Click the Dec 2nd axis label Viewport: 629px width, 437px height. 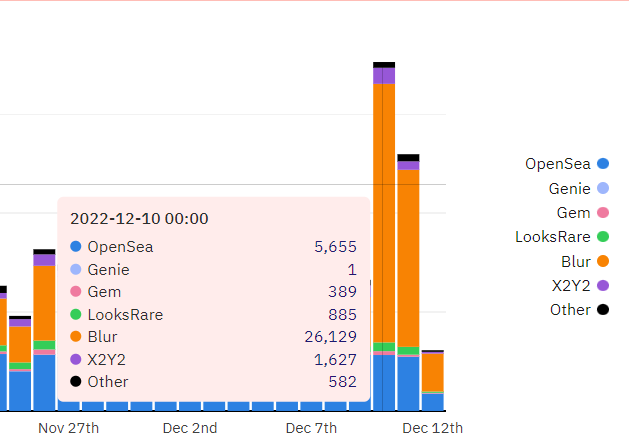pyautogui.click(x=190, y=428)
